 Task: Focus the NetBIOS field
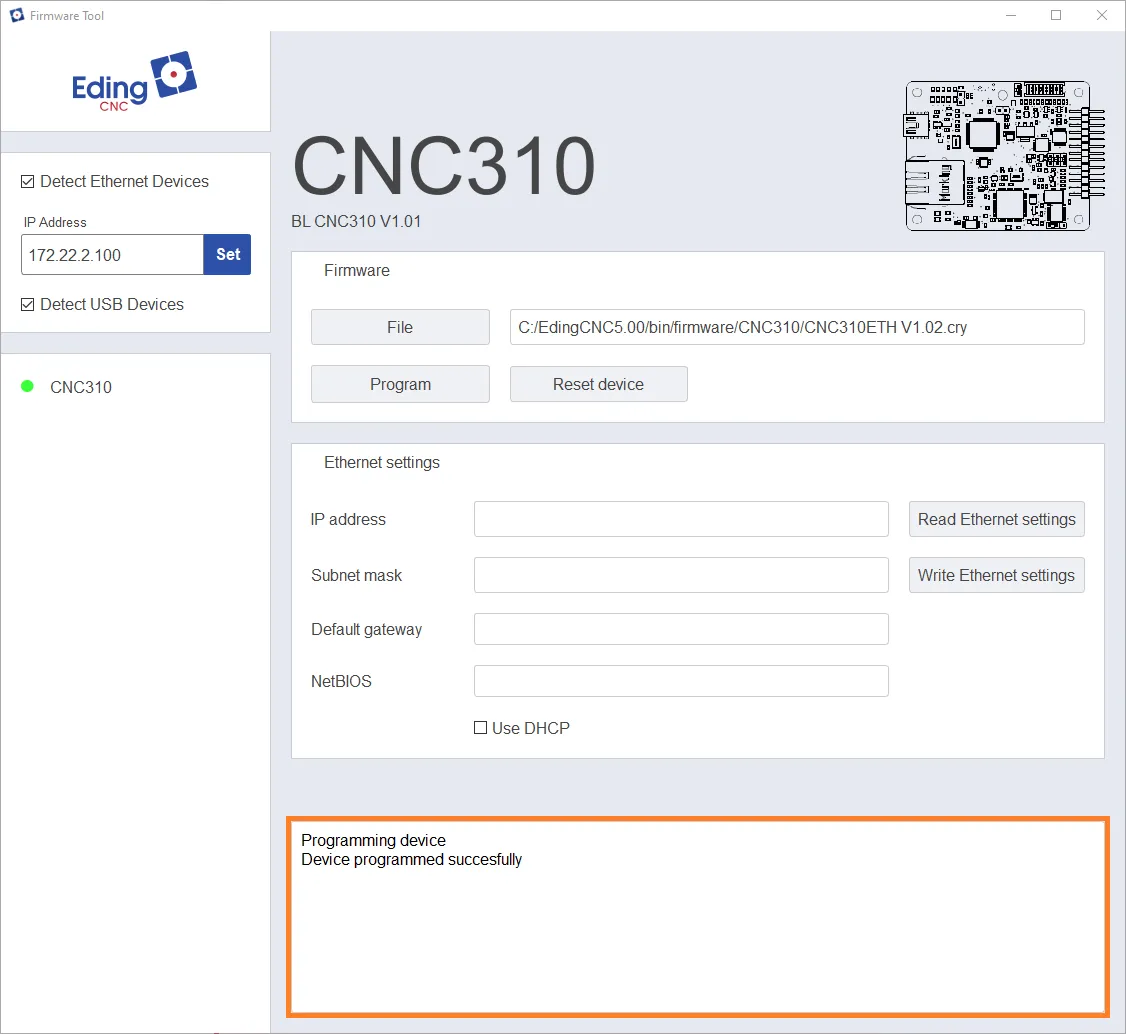point(681,681)
